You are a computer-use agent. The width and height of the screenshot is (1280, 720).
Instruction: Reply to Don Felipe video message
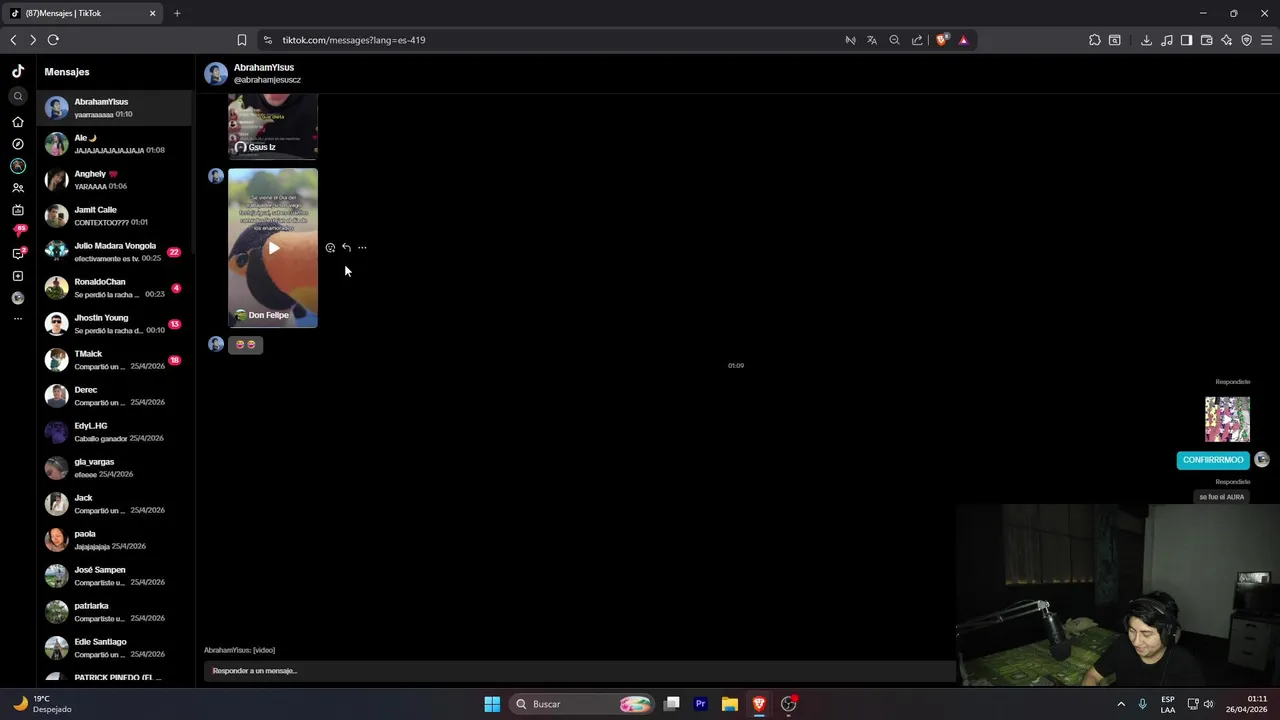[x=346, y=248]
